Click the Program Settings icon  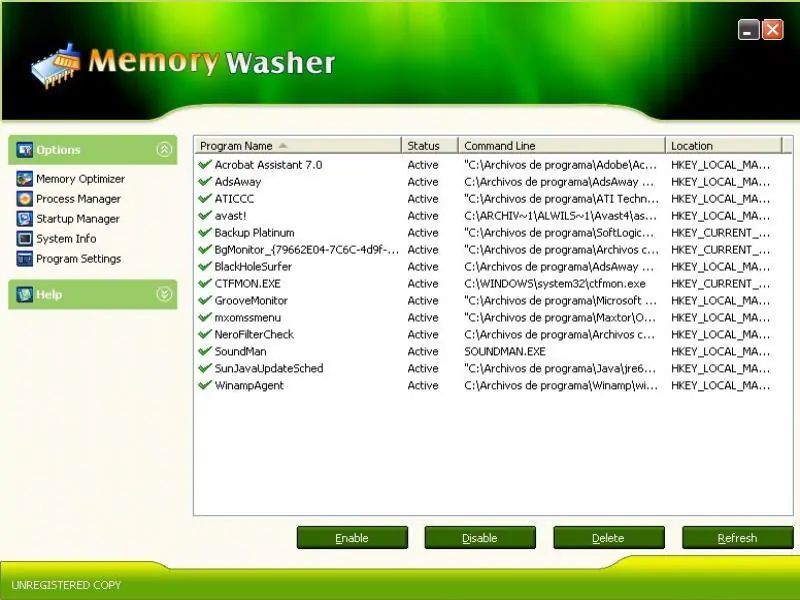pos(24,258)
